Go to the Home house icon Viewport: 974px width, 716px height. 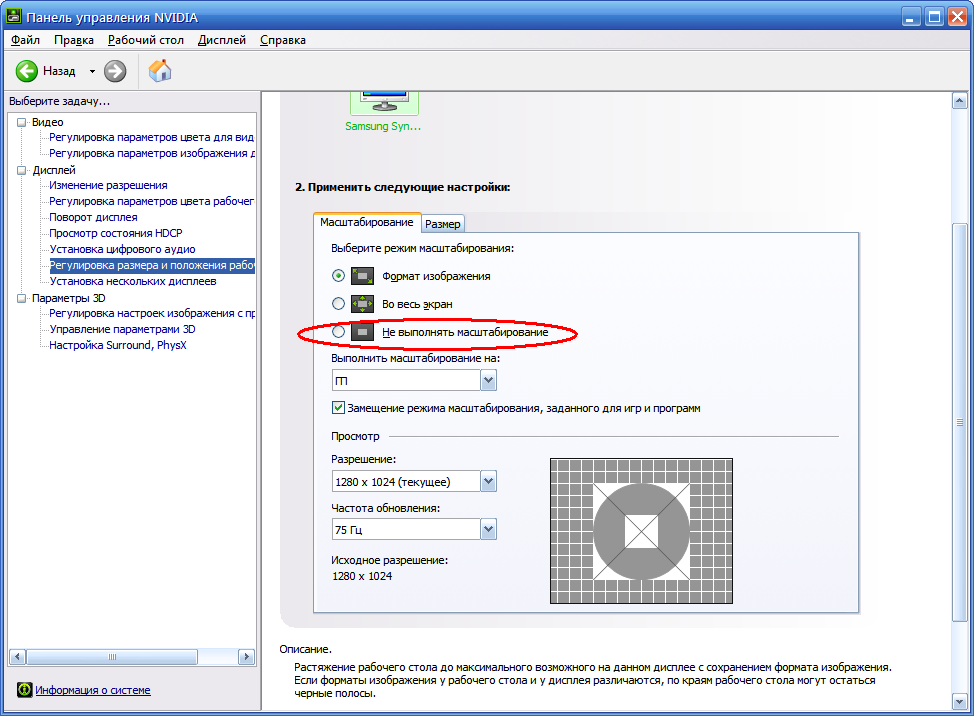point(160,71)
